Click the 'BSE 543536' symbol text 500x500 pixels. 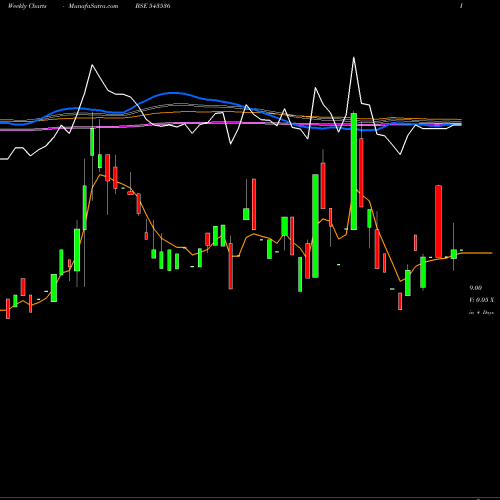(153, 6)
